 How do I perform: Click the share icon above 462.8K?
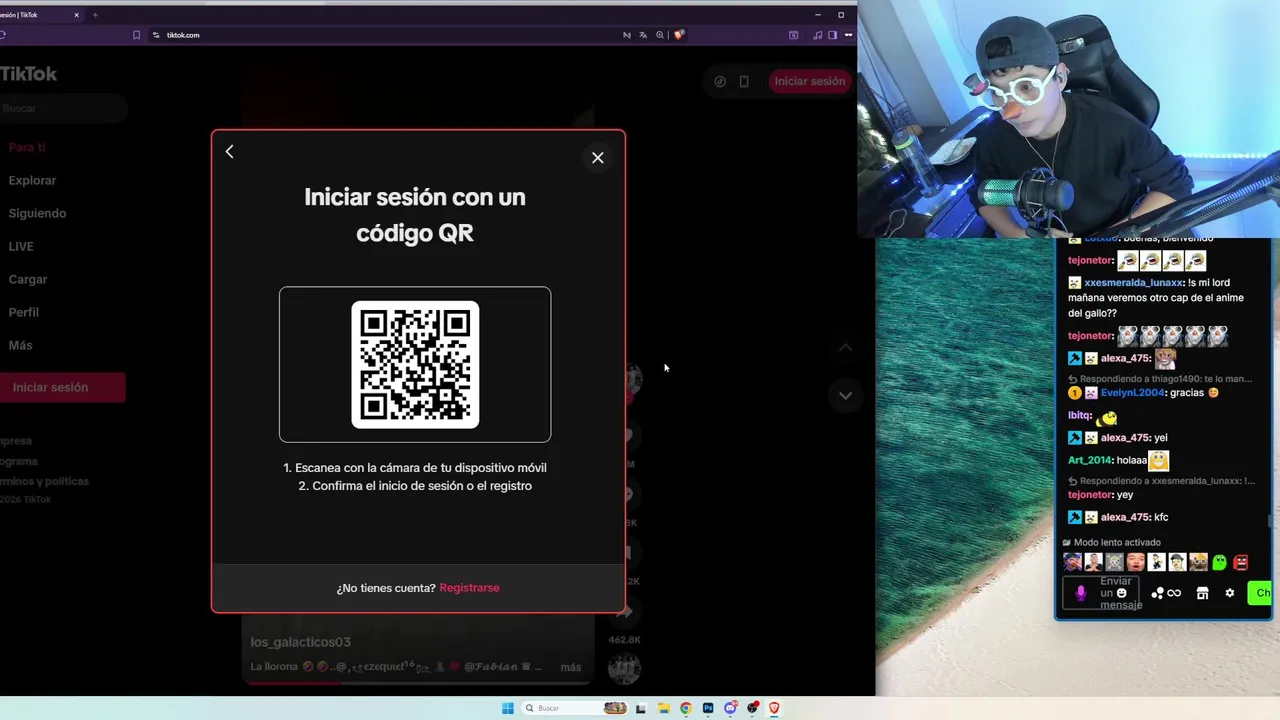pos(625,612)
